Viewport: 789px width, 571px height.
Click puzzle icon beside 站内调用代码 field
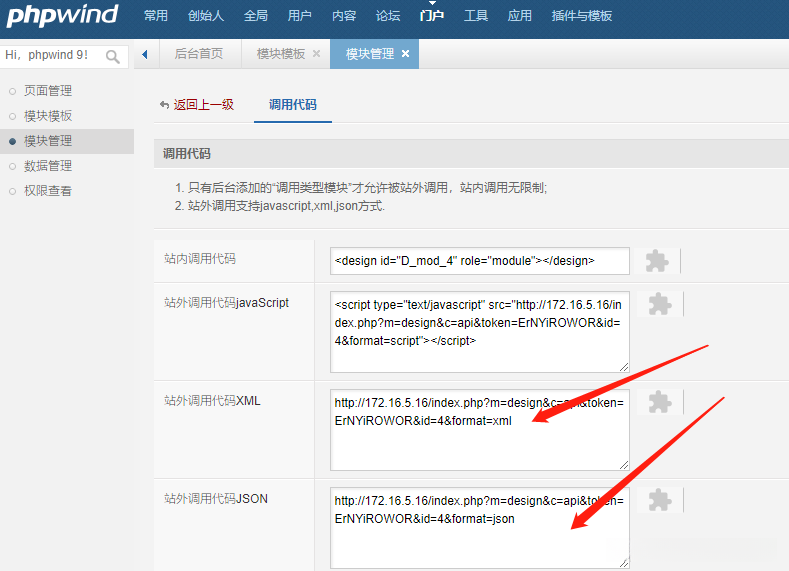tap(657, 261)
